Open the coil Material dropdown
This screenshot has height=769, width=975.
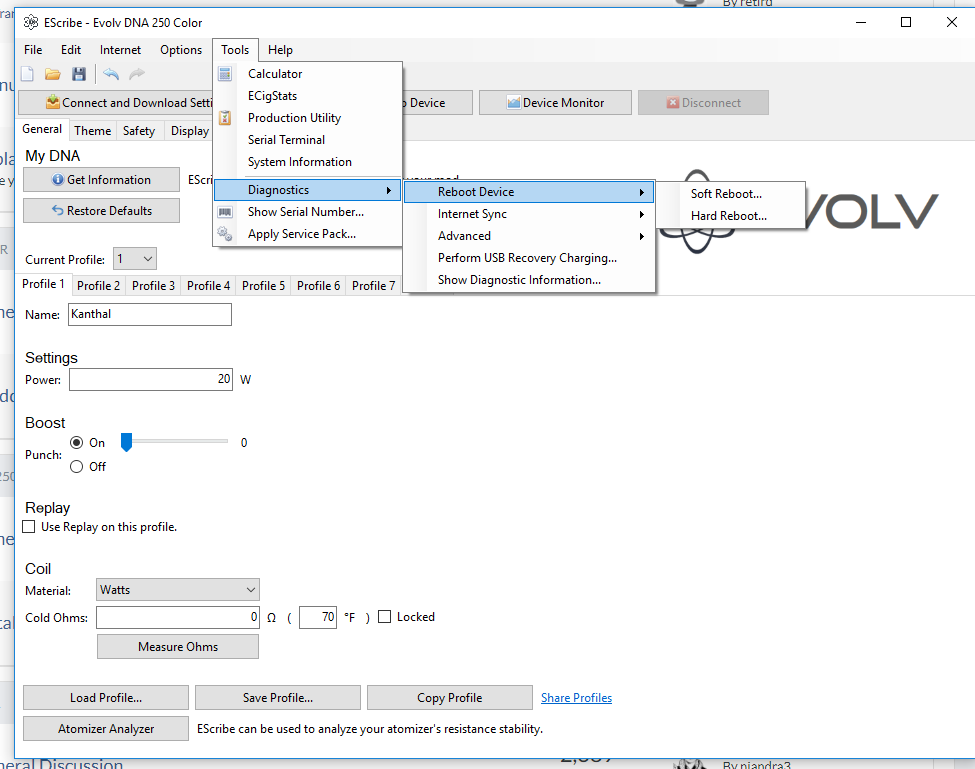coord(178,590)
